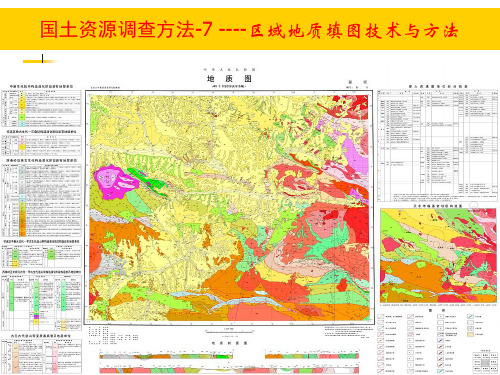This screenshot has height=375, width=500.
Task: Click the second stratigraphic table on the left
Action: [42, 145]
